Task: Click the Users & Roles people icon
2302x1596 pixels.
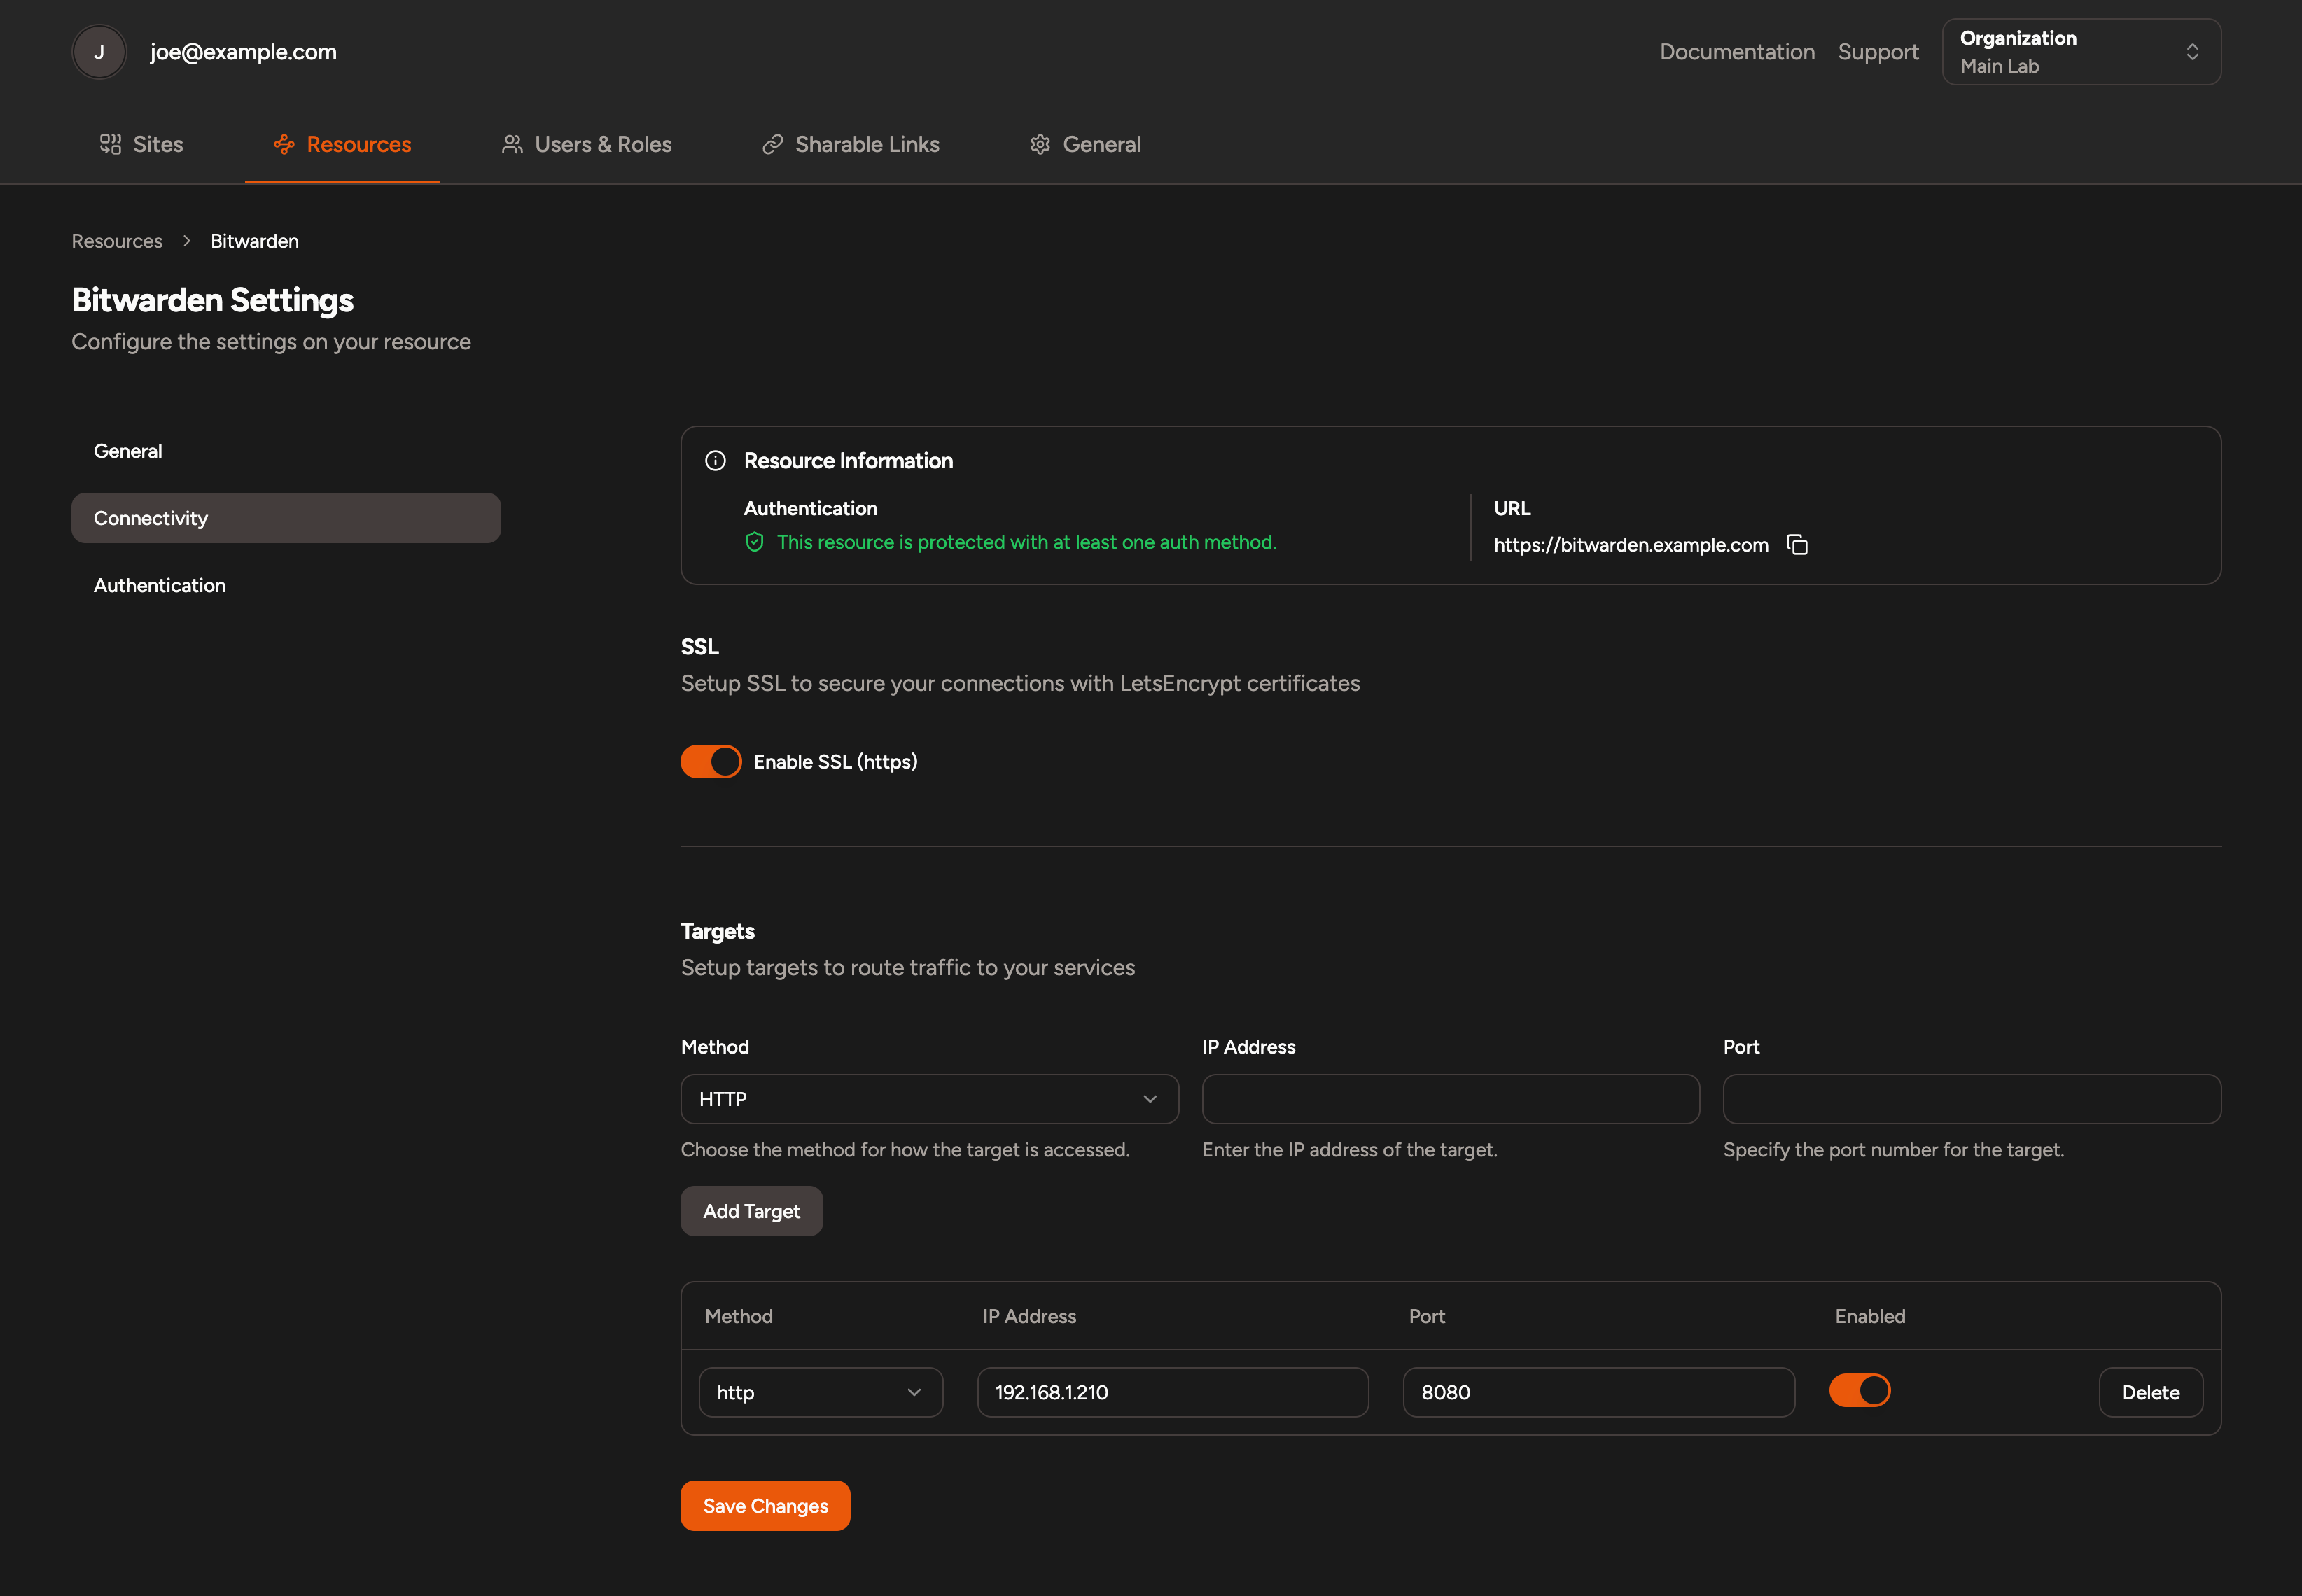Action: 512,144
